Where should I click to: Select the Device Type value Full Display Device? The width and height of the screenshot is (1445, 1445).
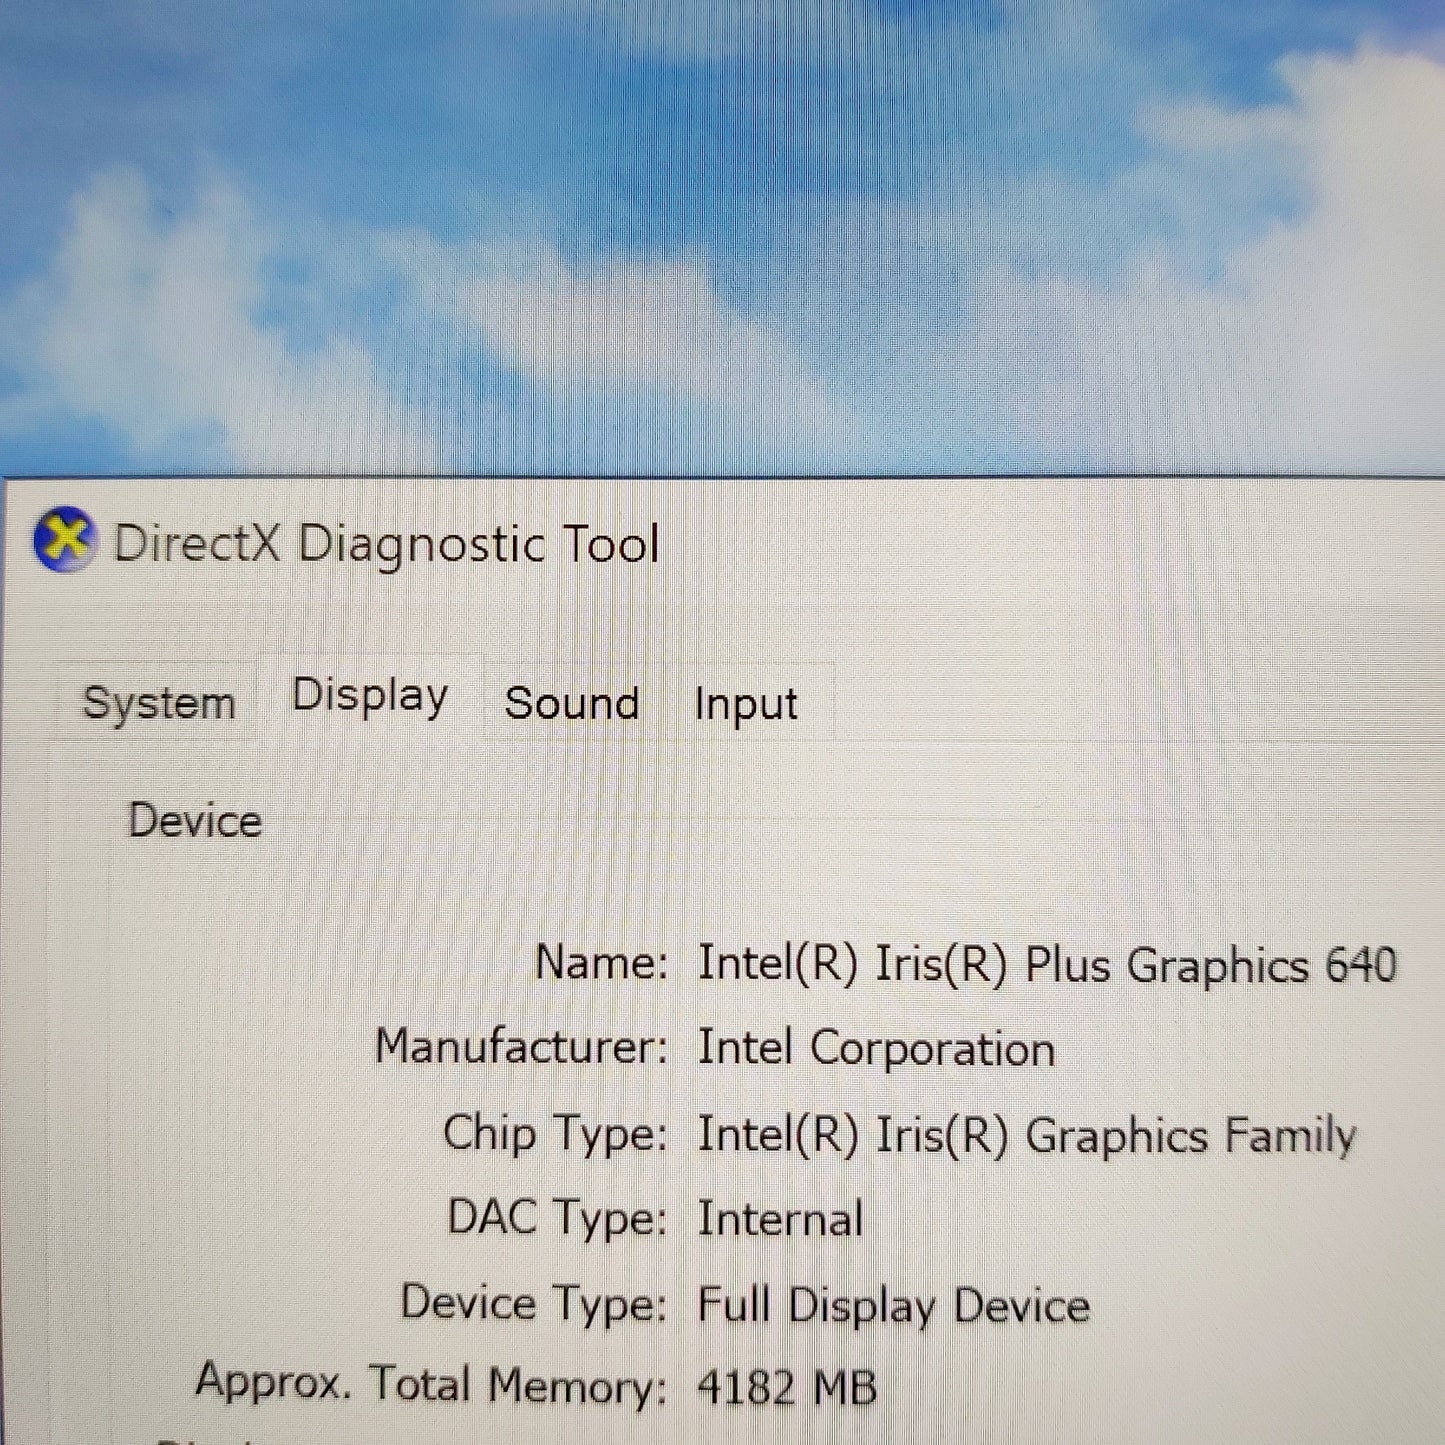click(896, 1305)
